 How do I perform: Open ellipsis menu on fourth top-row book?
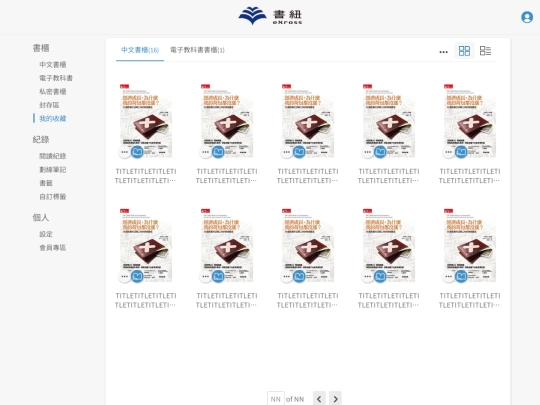(367, 152)
